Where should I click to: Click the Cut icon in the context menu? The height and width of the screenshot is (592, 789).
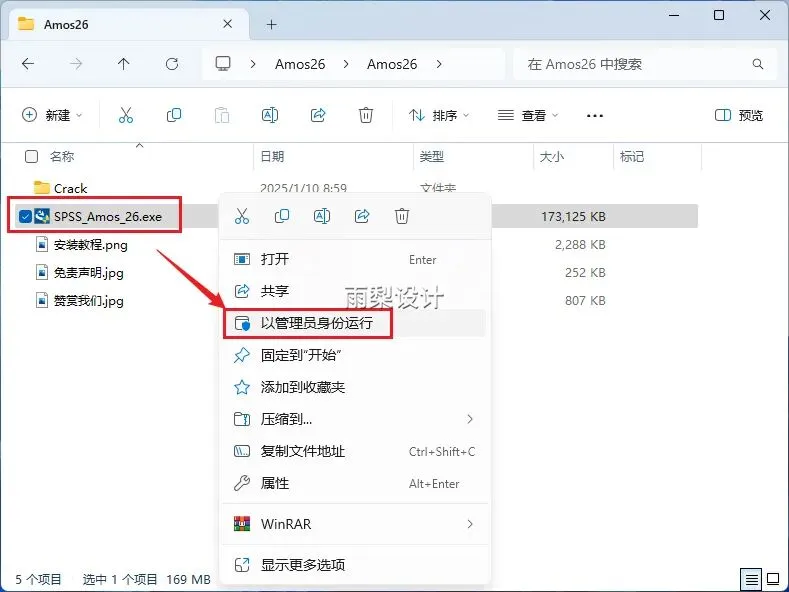[242, 216]
